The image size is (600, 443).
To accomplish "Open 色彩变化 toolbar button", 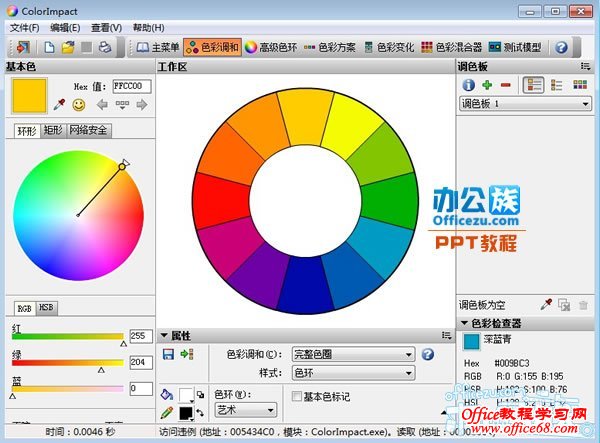I will click(x=389, y=47).
